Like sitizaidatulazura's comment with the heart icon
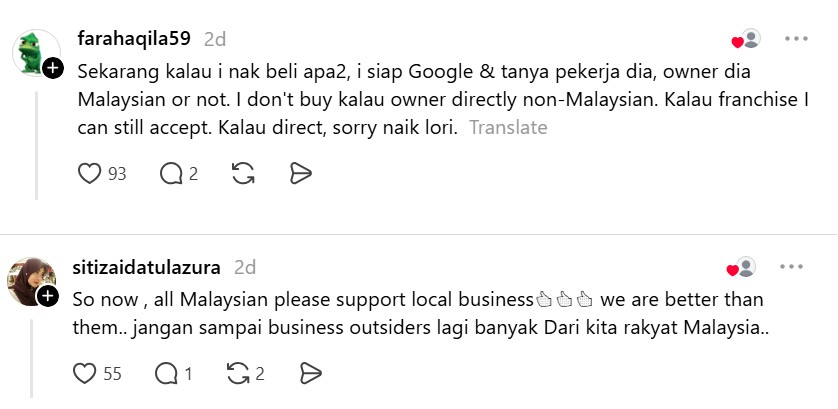The image size is (838, 409). pyautogui.click(x=84, y=373)
